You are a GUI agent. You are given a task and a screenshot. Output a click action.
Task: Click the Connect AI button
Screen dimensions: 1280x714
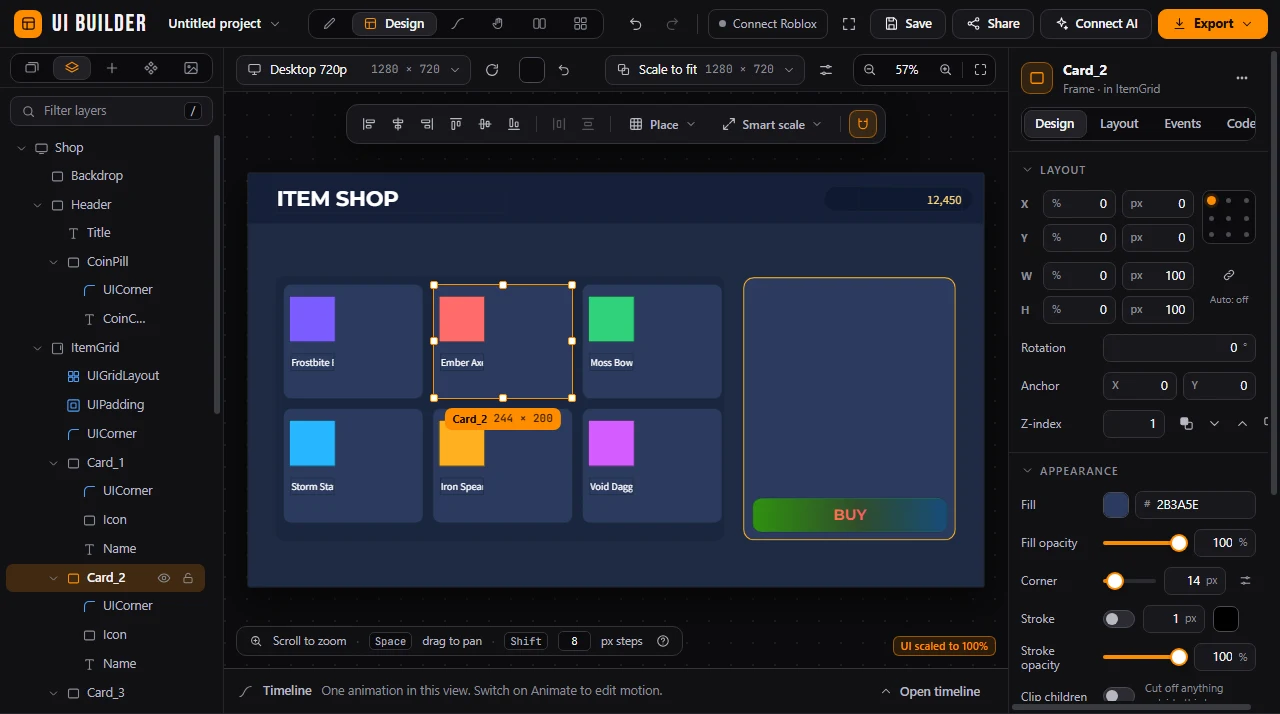(x=1096, y=24)
